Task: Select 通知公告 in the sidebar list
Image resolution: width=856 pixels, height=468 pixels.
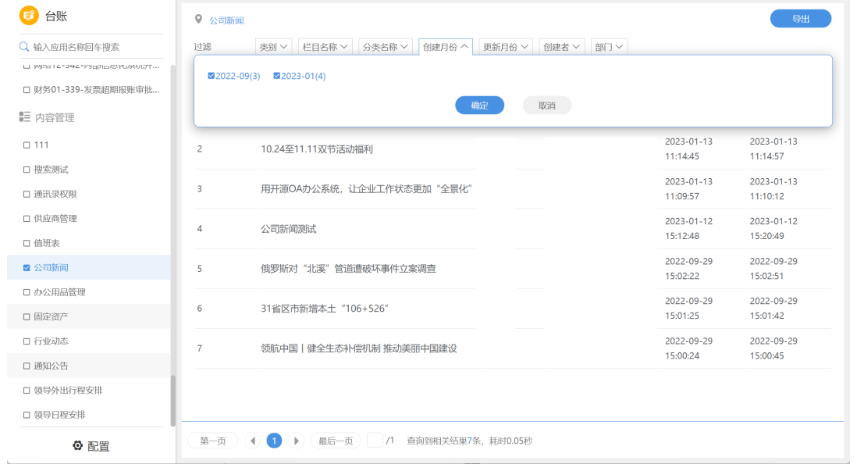Action: click(x=89, y=366)
